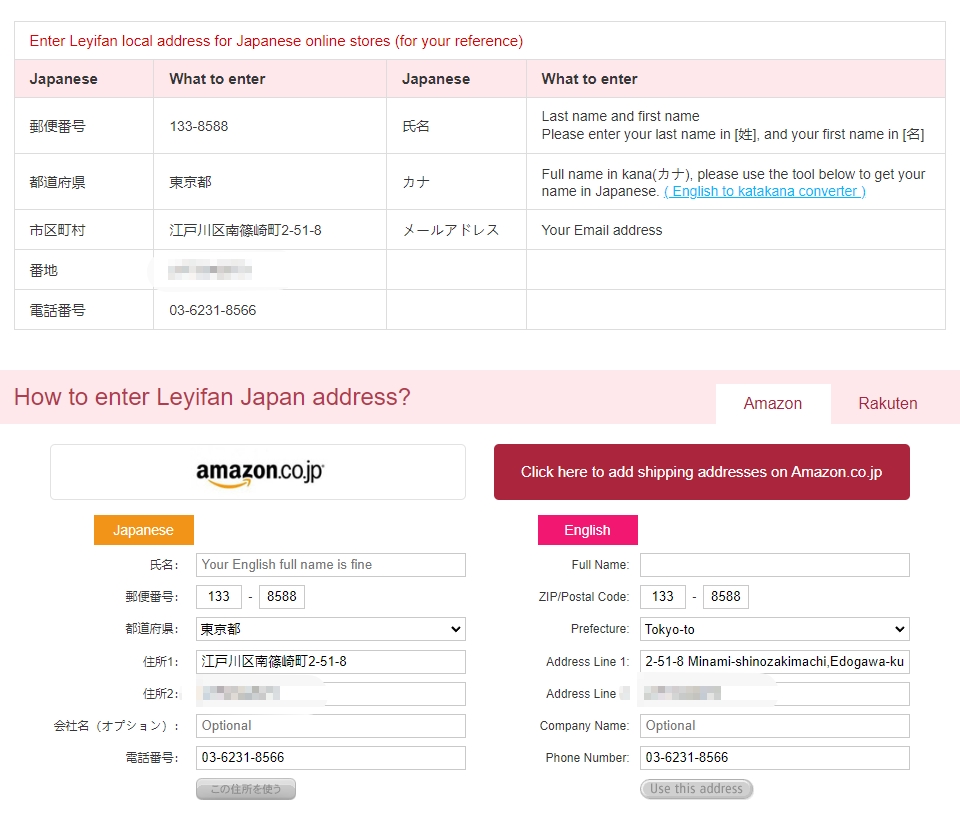The height and width of the screenshot is (836, 960).
Task: Select the postal code cell 133-8588
Action: point(269,126)
